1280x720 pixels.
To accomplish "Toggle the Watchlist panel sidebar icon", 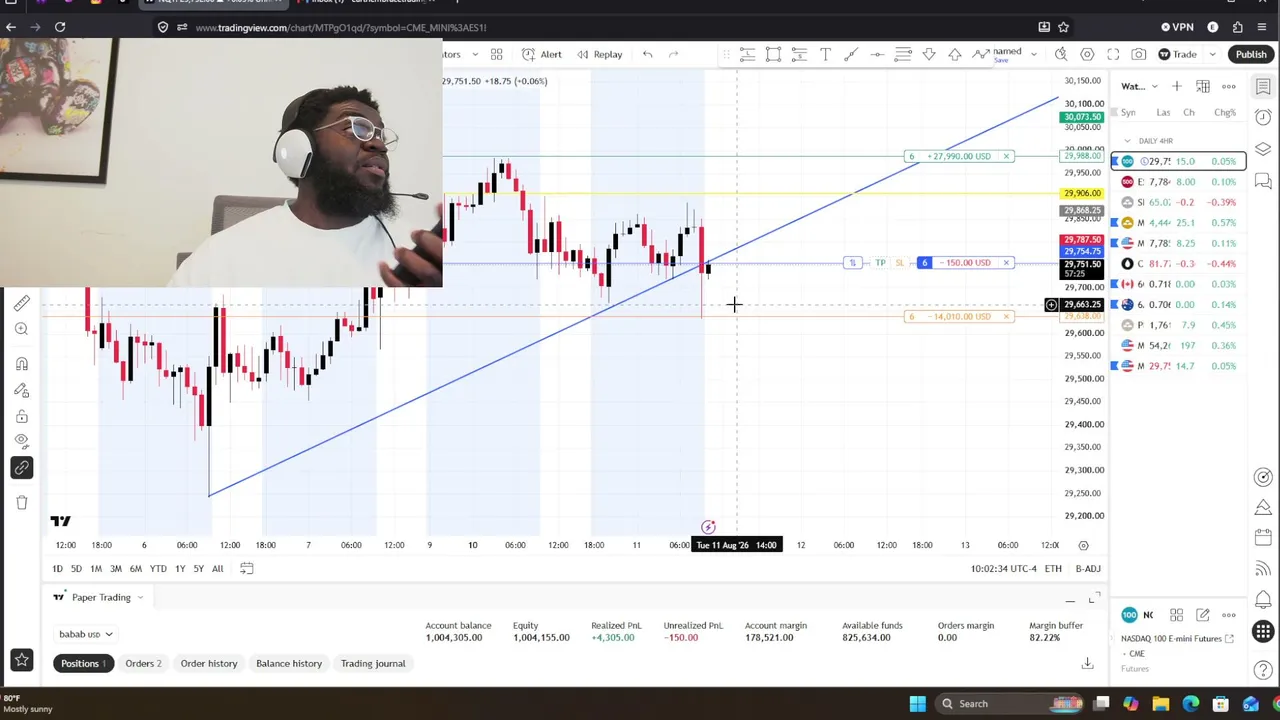I will click(1263, 87).
